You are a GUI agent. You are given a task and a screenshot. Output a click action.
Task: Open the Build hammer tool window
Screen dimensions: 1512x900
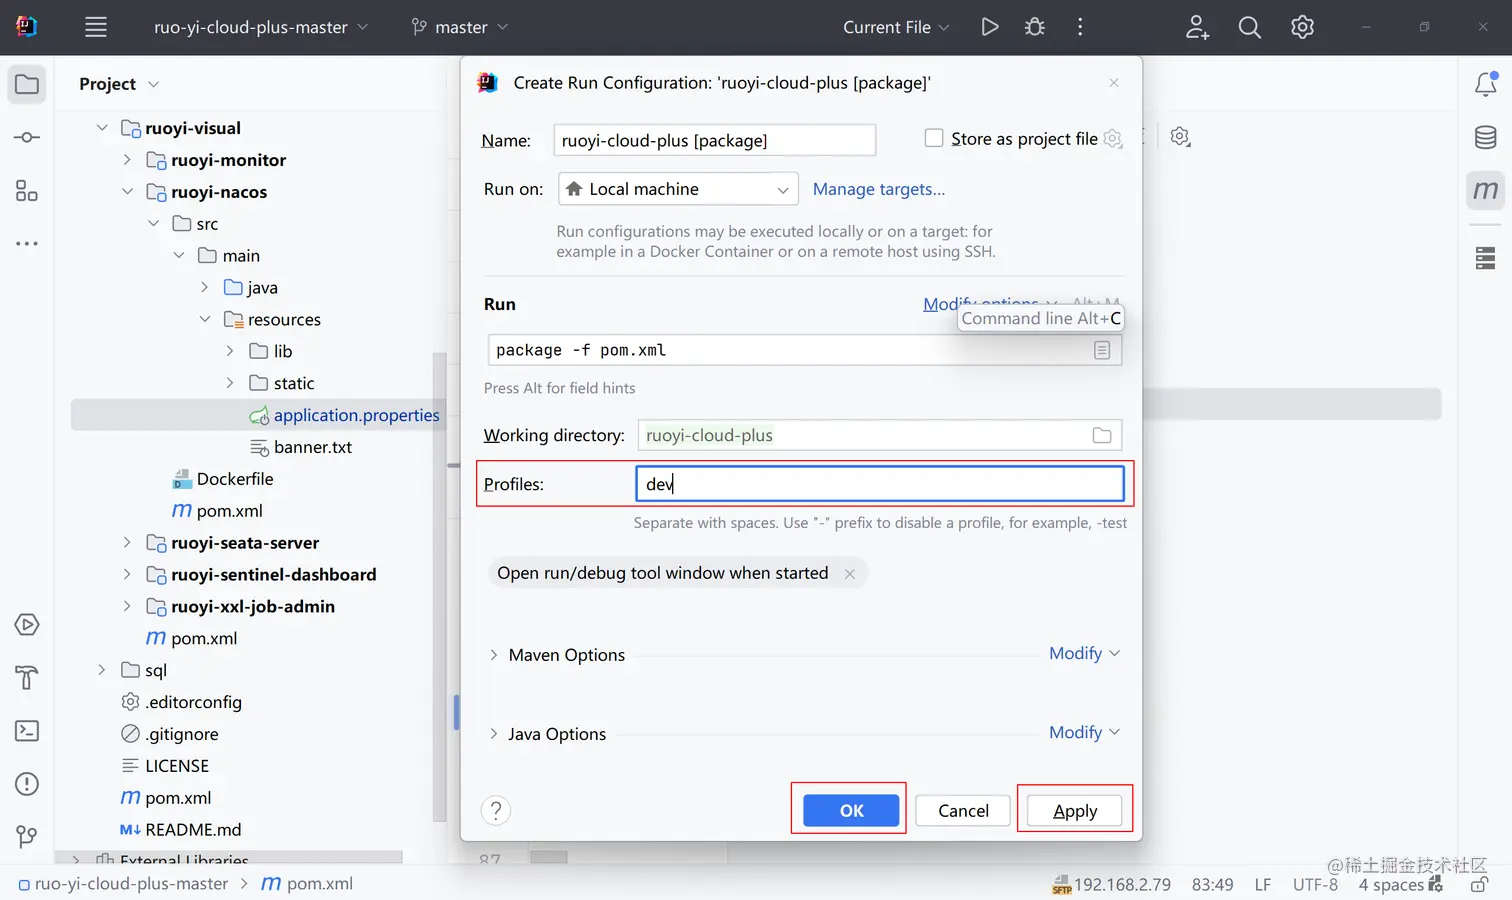tap(27, 678)
